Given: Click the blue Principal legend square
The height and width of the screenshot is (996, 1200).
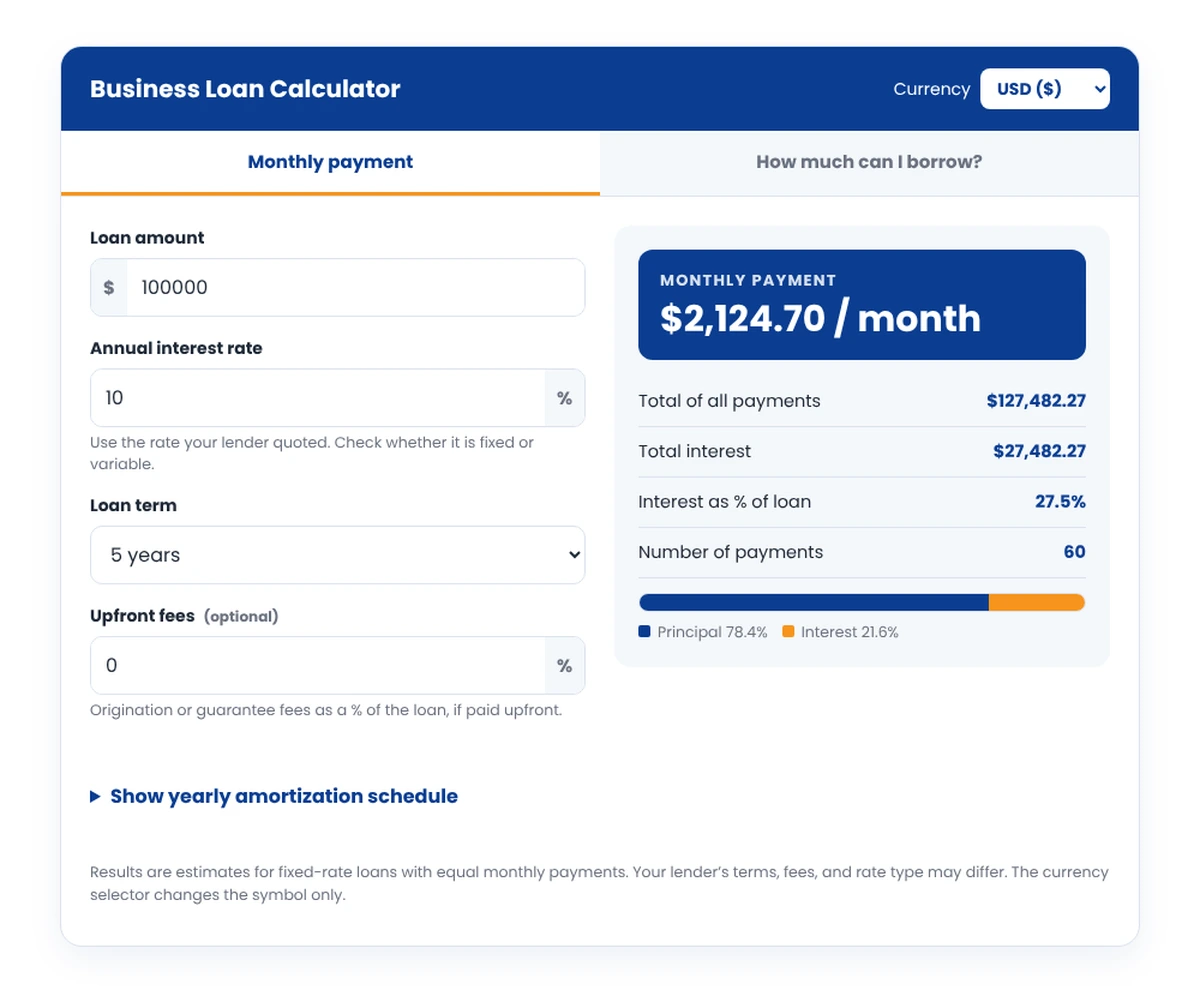Looking at the screenshot, I should pos(644,632).
